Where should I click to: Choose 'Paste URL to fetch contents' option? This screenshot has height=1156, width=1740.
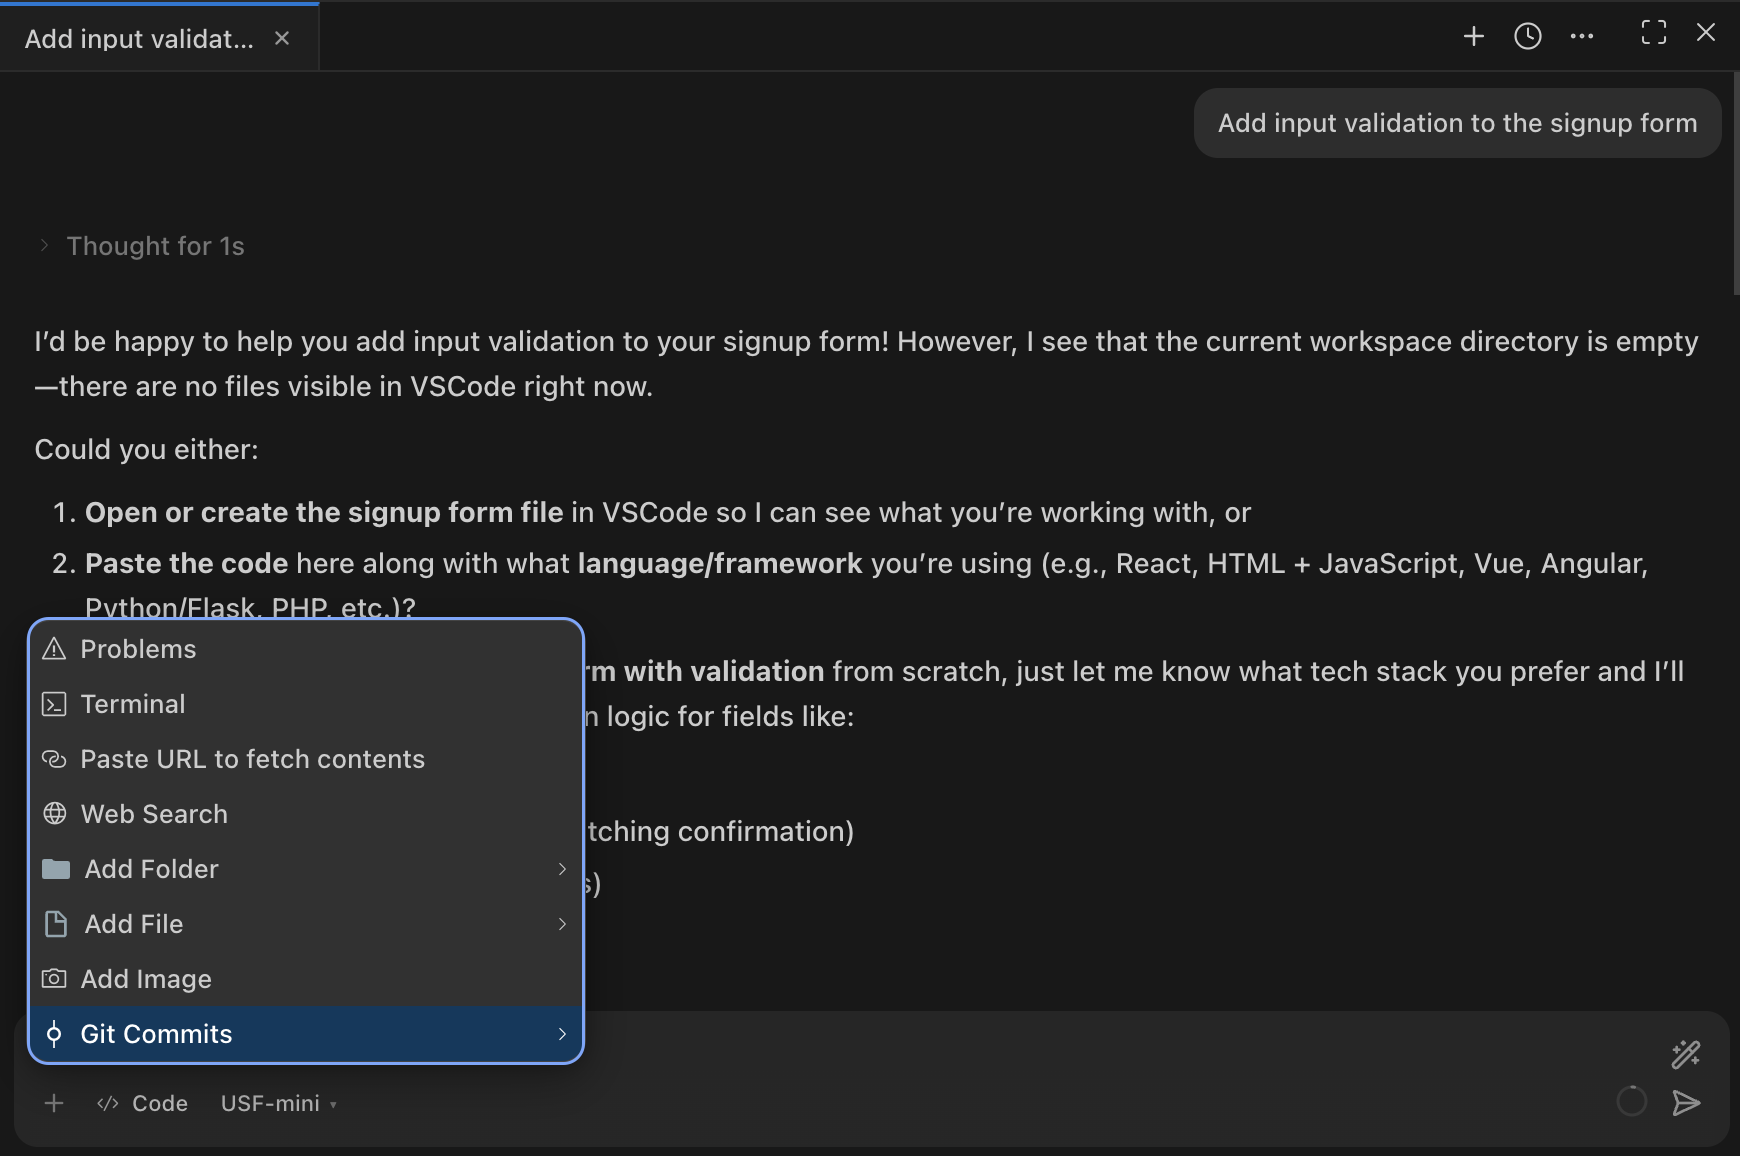306,759
